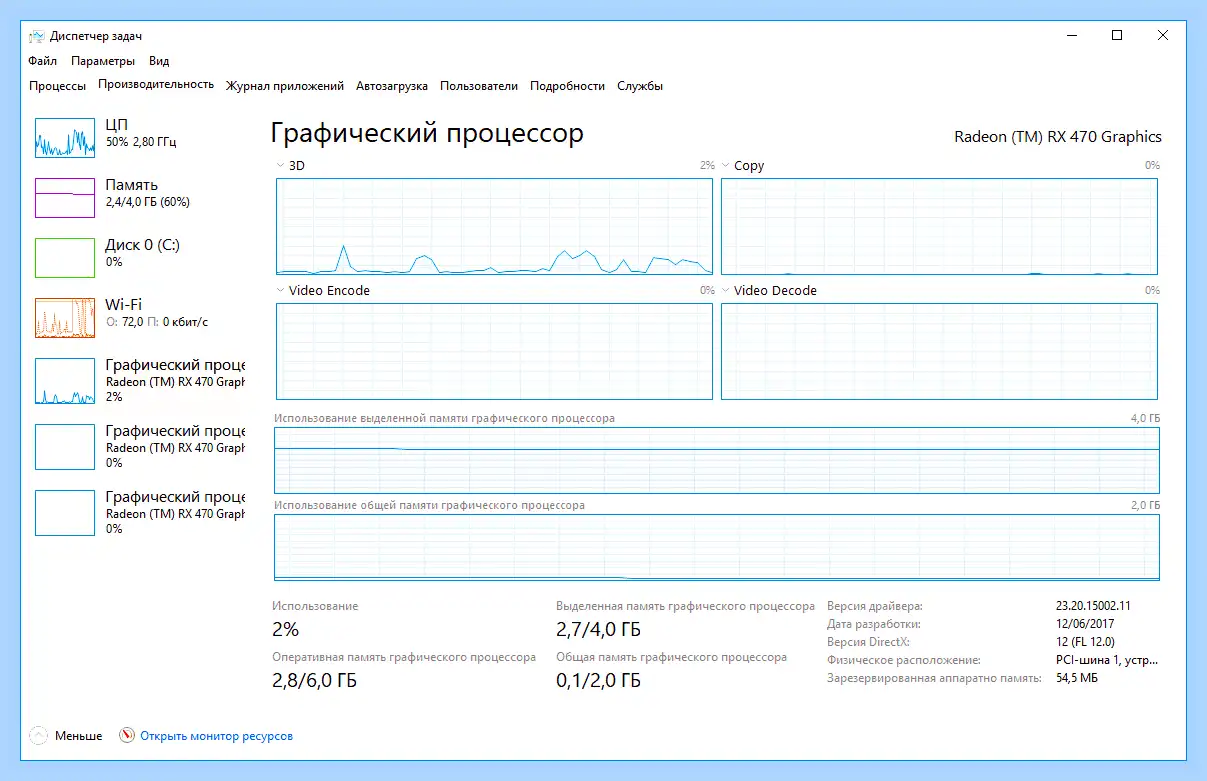
Task: Open the 3D engine graph dropdown
Action: coord(280,166)
